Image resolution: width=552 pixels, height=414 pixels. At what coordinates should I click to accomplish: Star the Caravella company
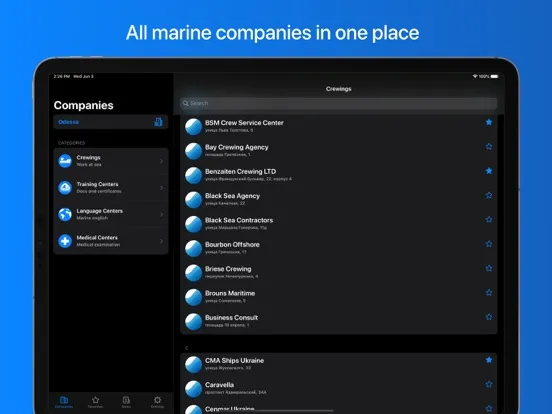489,384
